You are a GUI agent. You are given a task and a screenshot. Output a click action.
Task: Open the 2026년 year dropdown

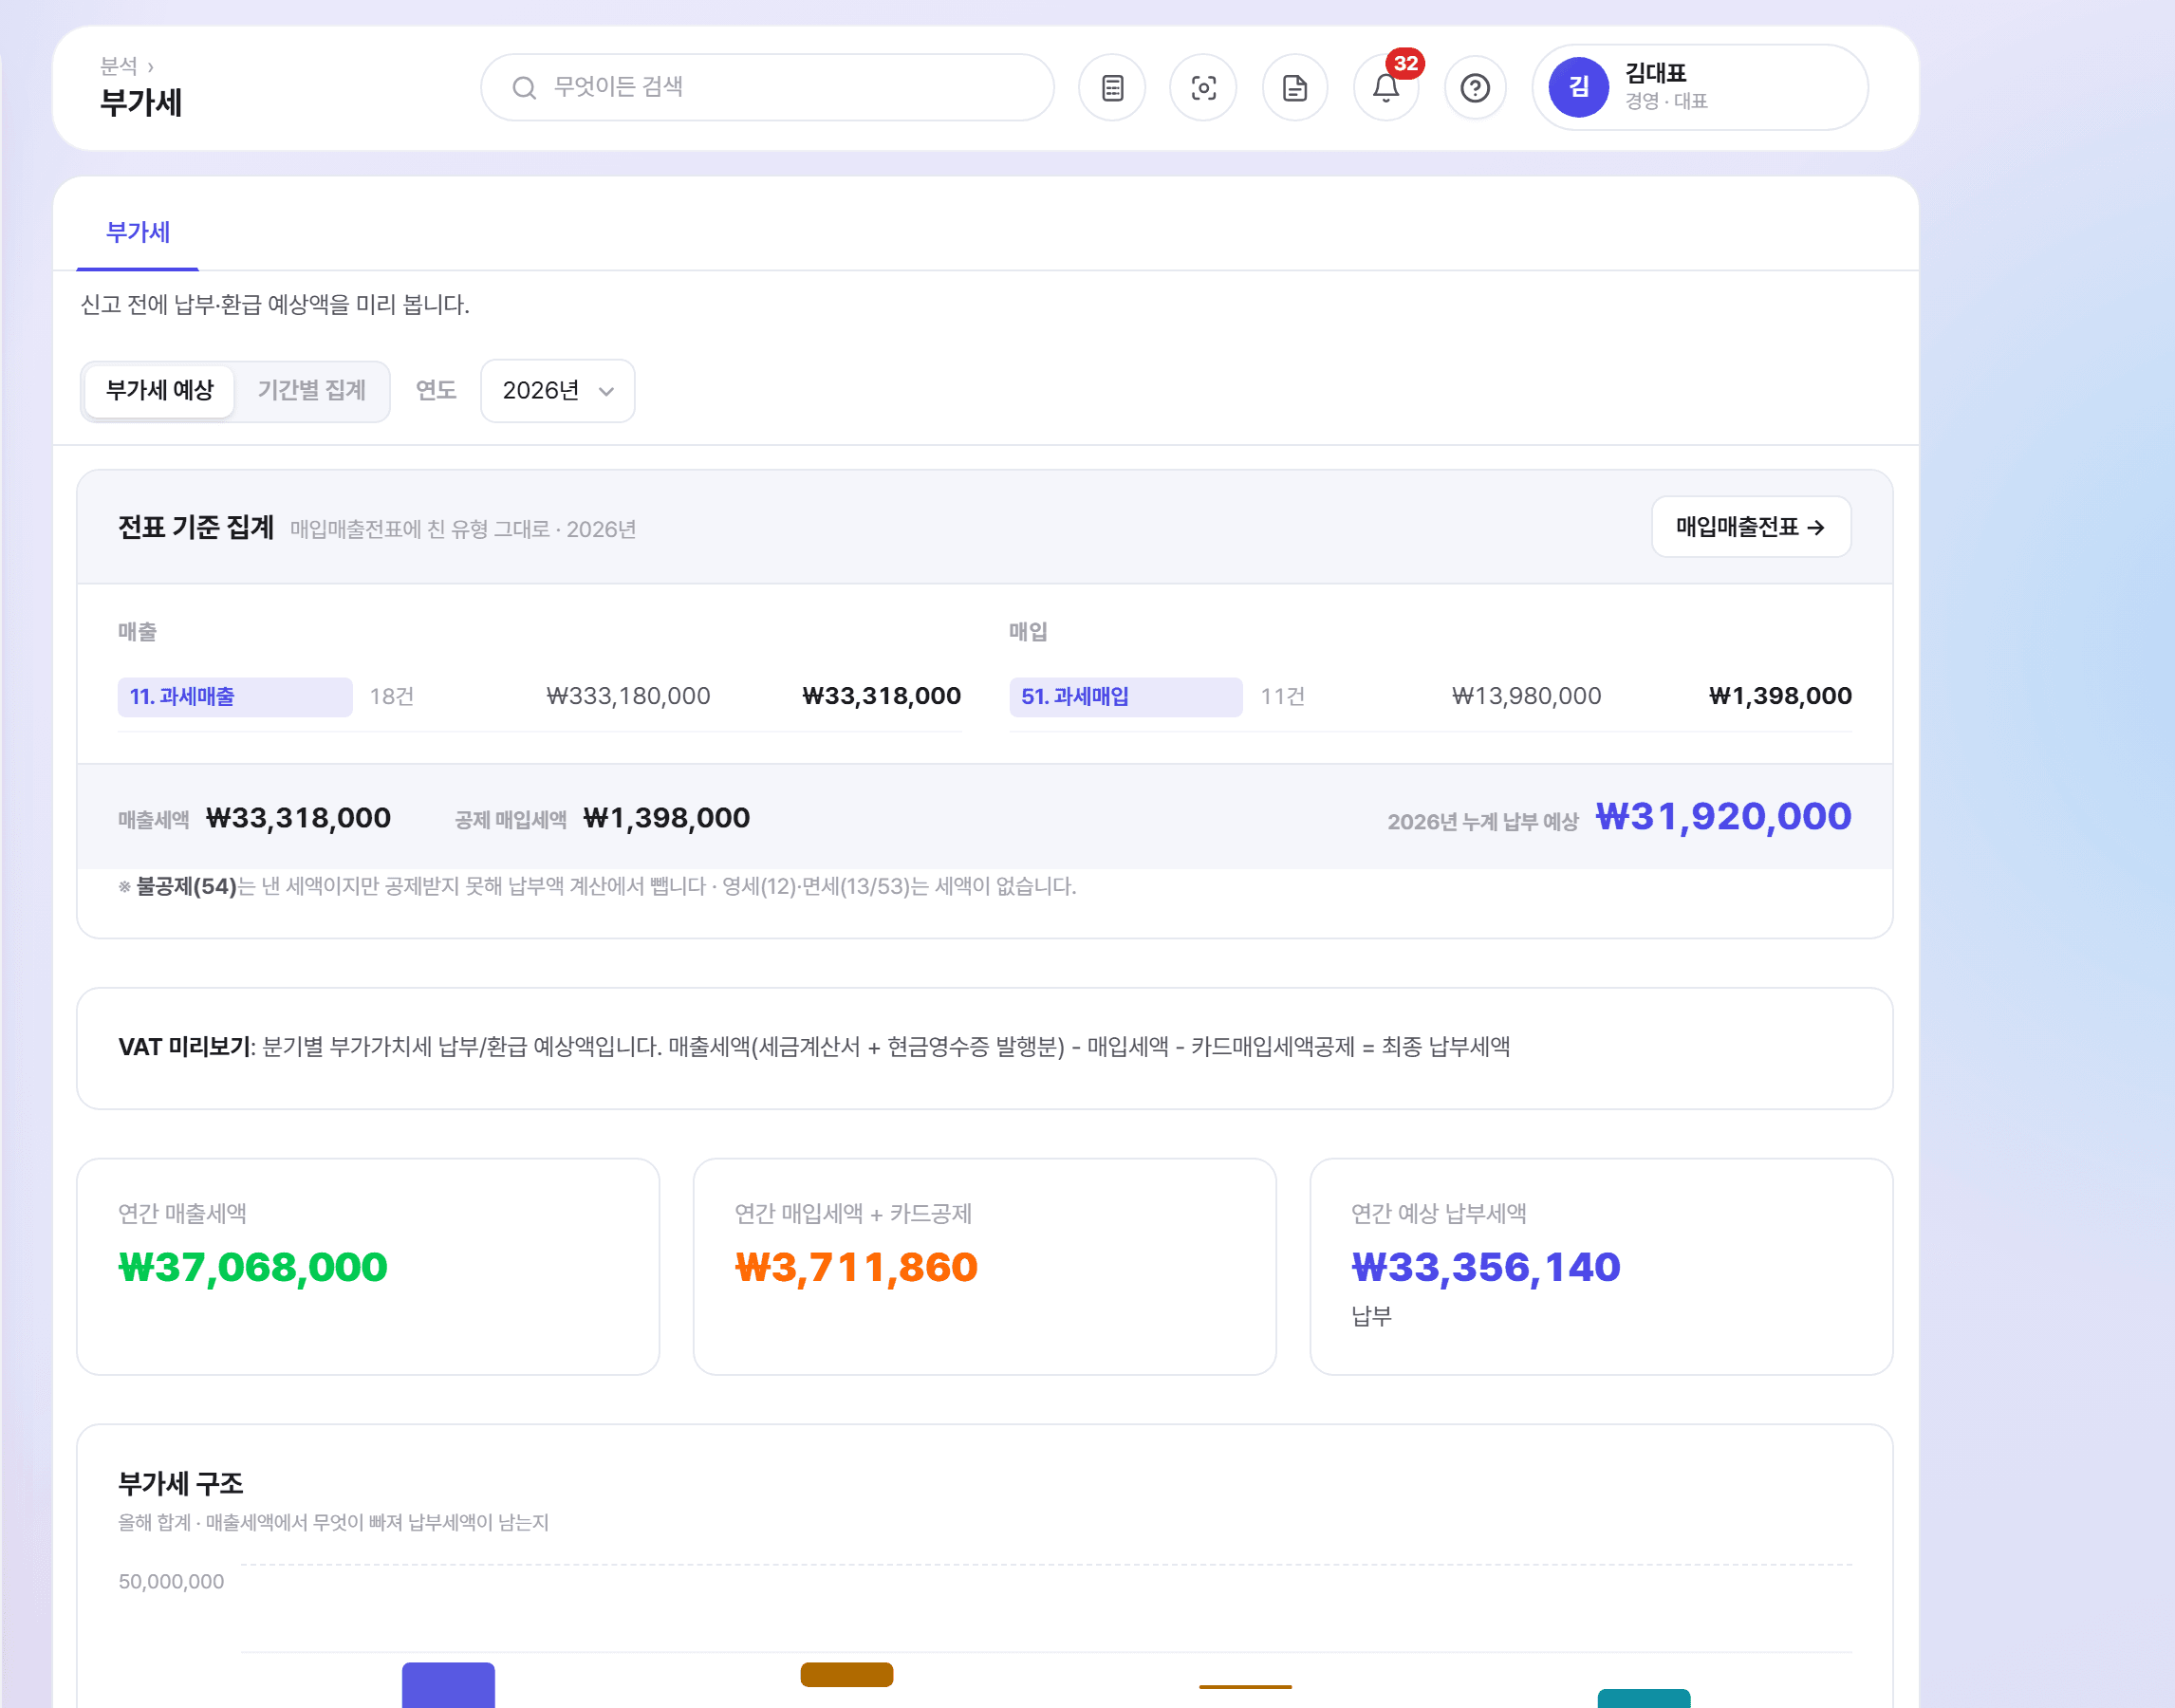tap(557, 390)
